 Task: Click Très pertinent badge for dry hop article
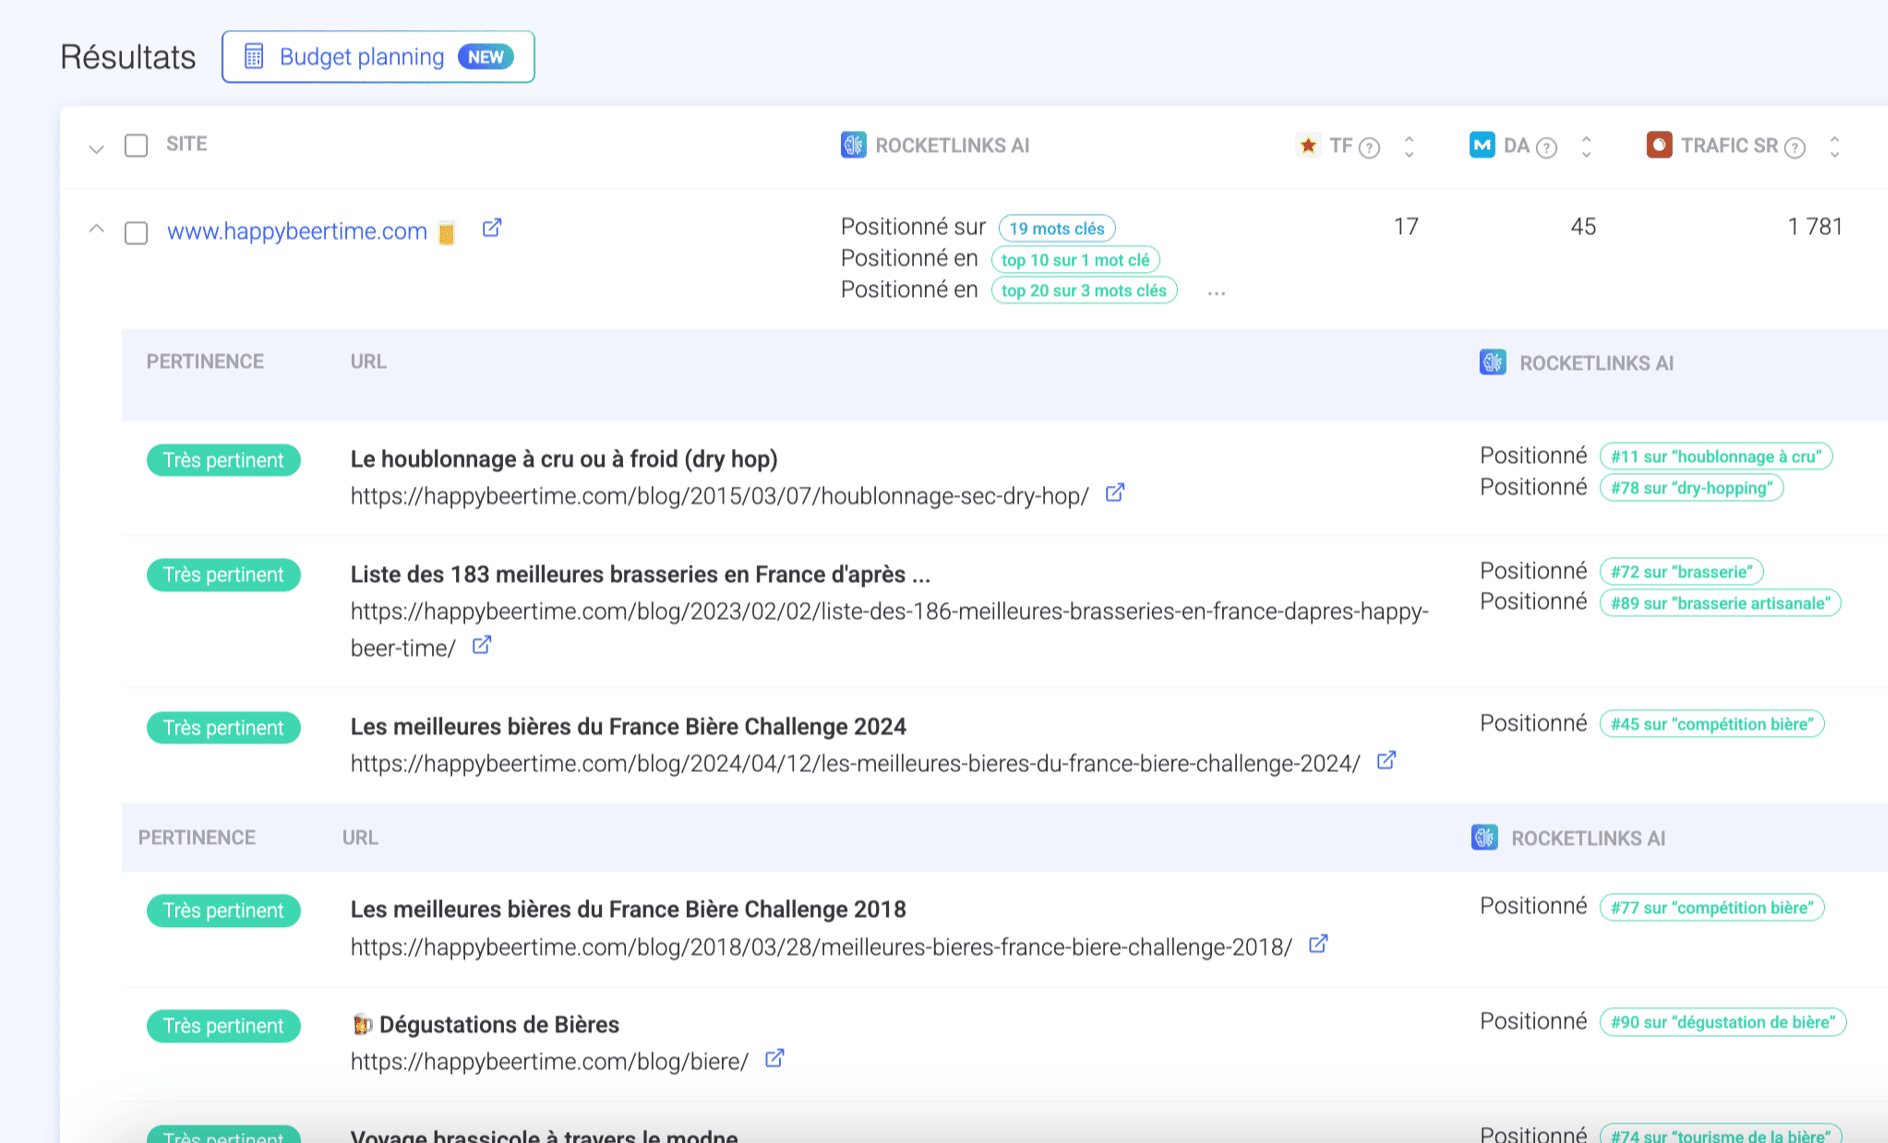coord(224,460)
